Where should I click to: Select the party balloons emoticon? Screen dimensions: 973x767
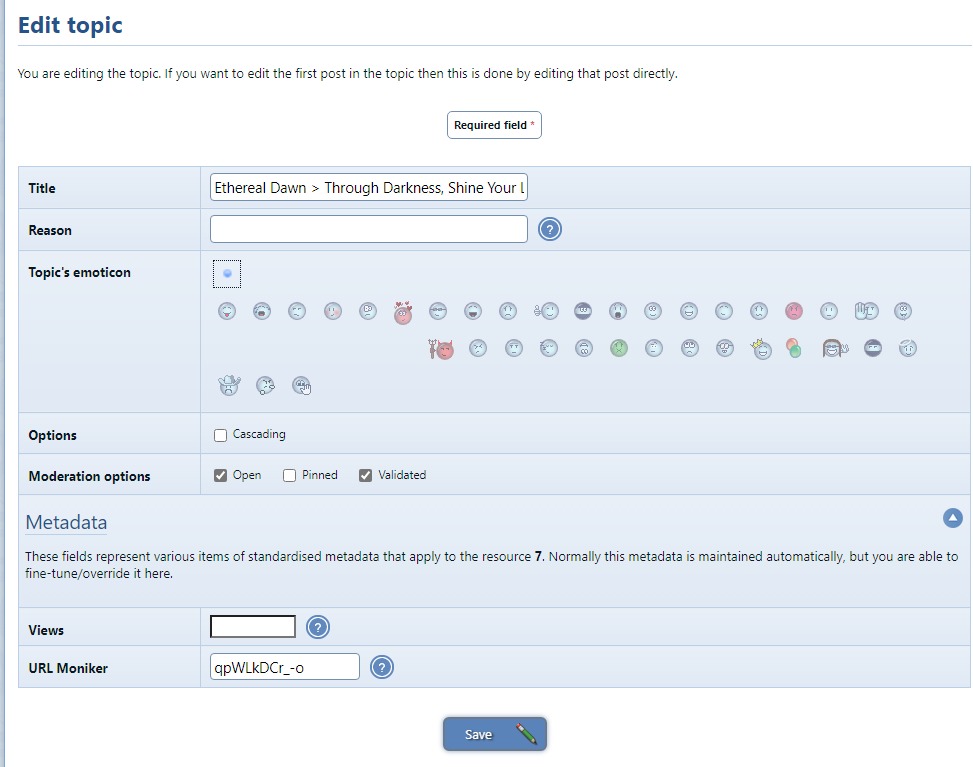[x=794, y=349]
